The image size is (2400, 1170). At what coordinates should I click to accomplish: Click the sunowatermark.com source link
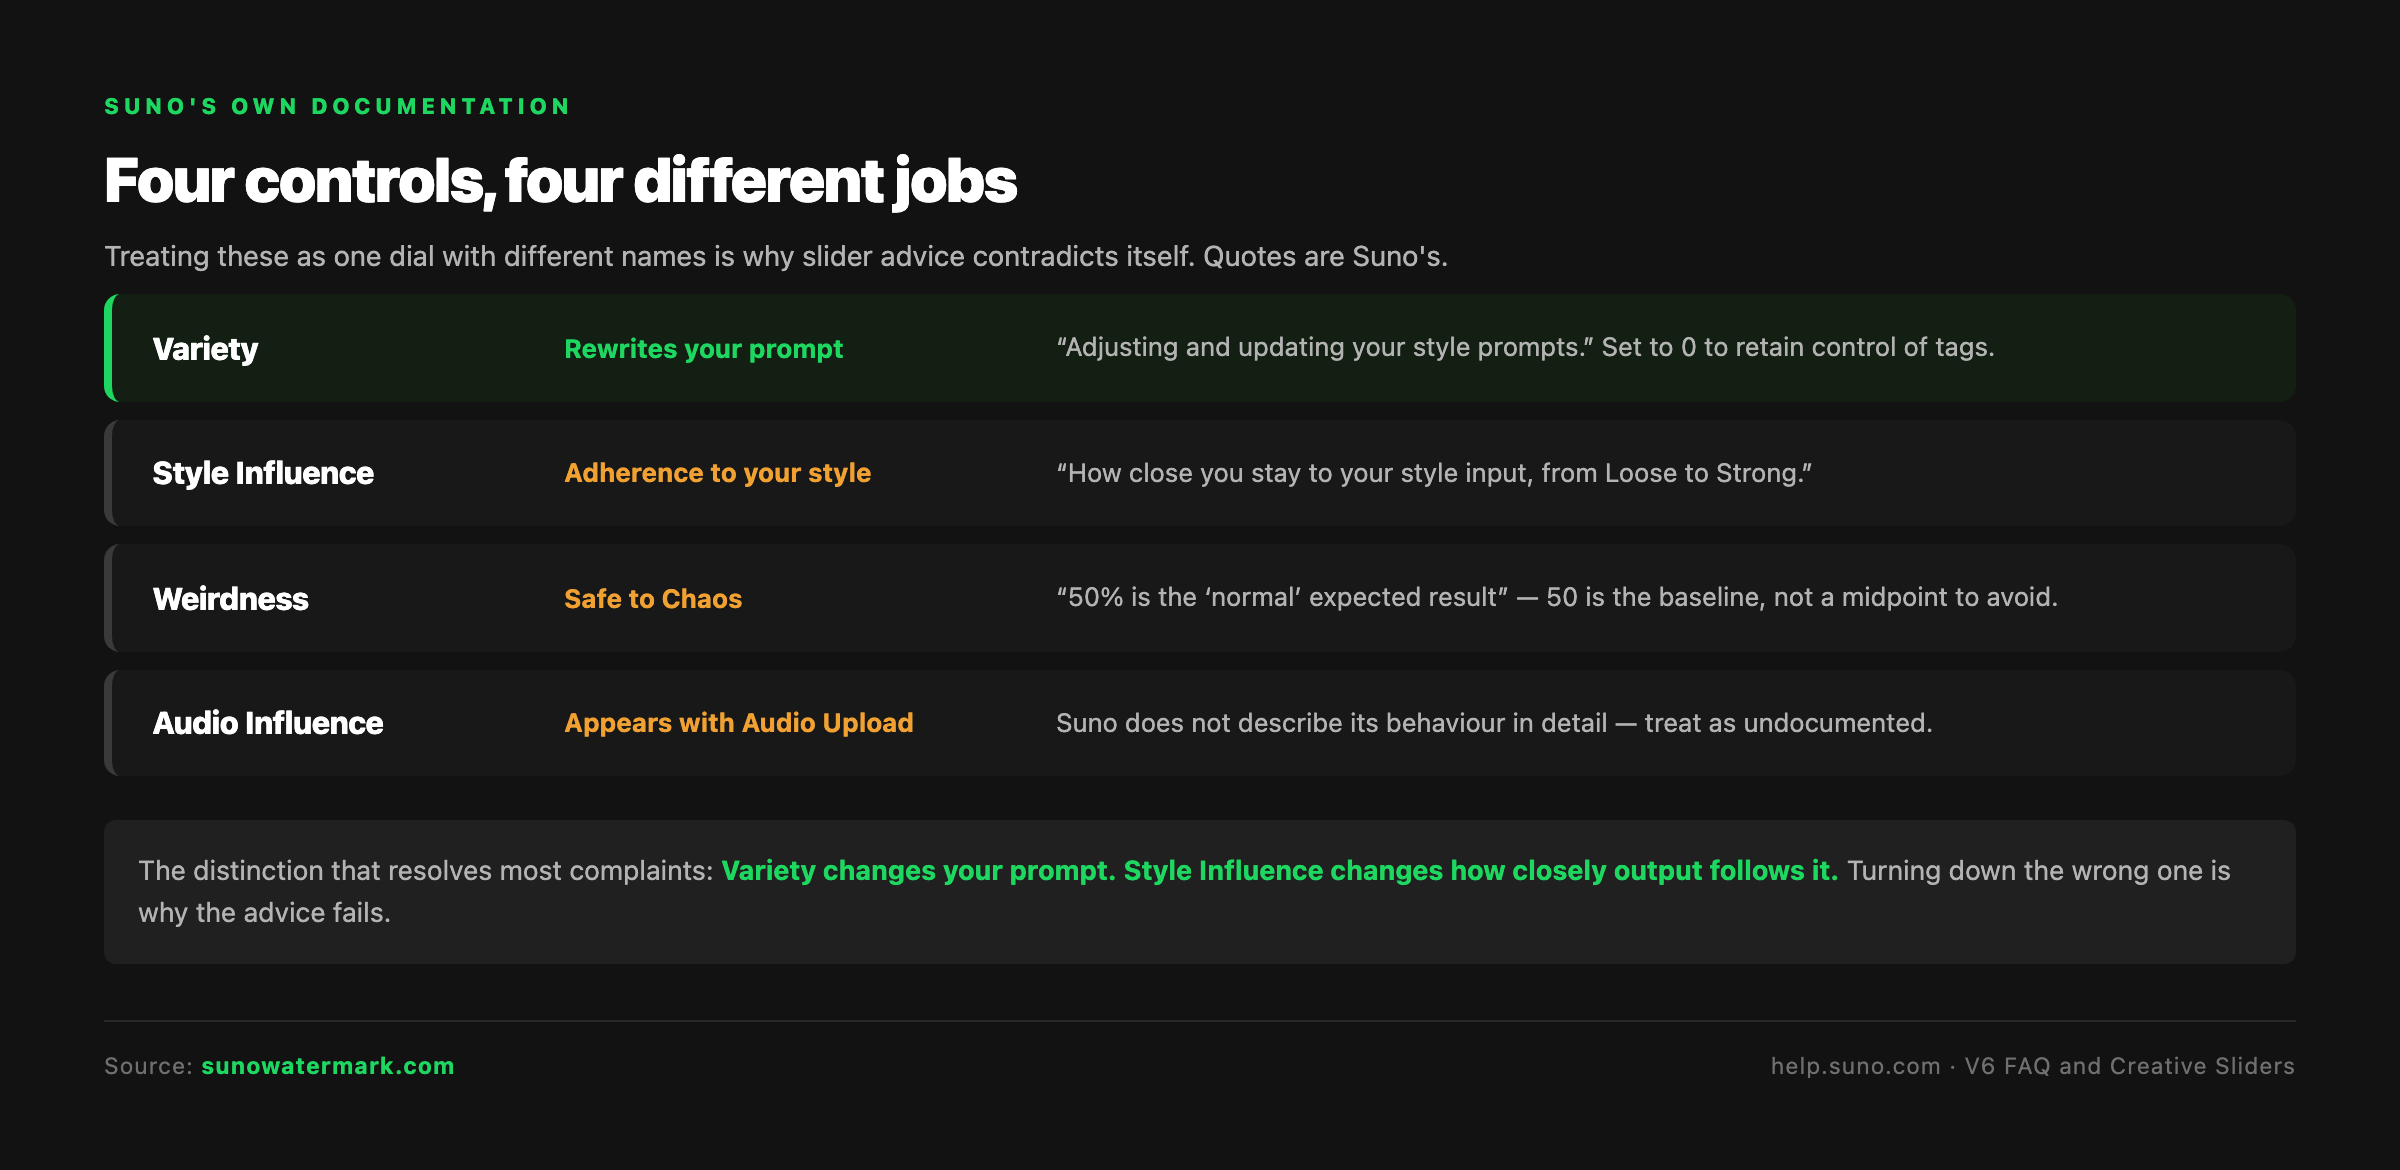click(x=328, y=1066)
